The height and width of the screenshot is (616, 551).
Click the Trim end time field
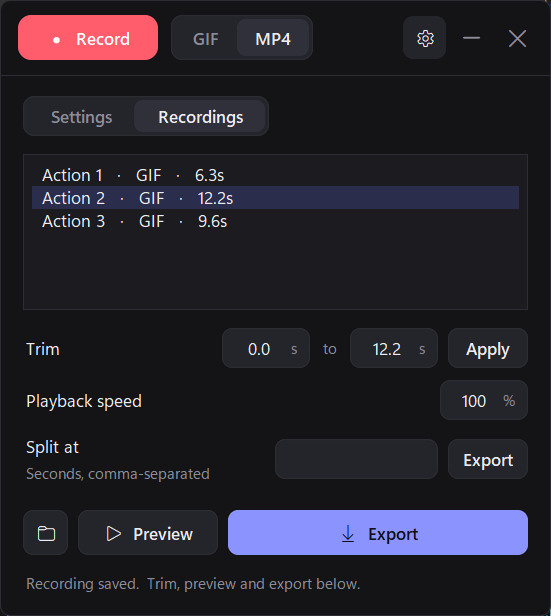(394, 348)
